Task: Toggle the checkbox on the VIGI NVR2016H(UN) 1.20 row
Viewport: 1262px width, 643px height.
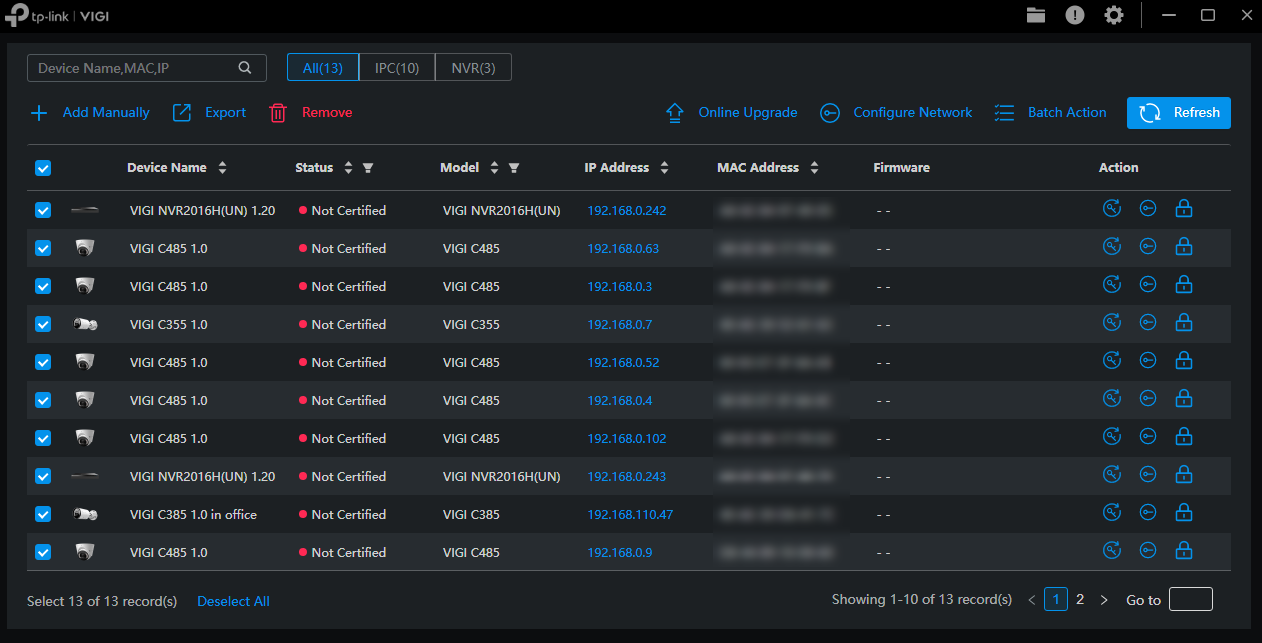Action: [x=43, y=210]
